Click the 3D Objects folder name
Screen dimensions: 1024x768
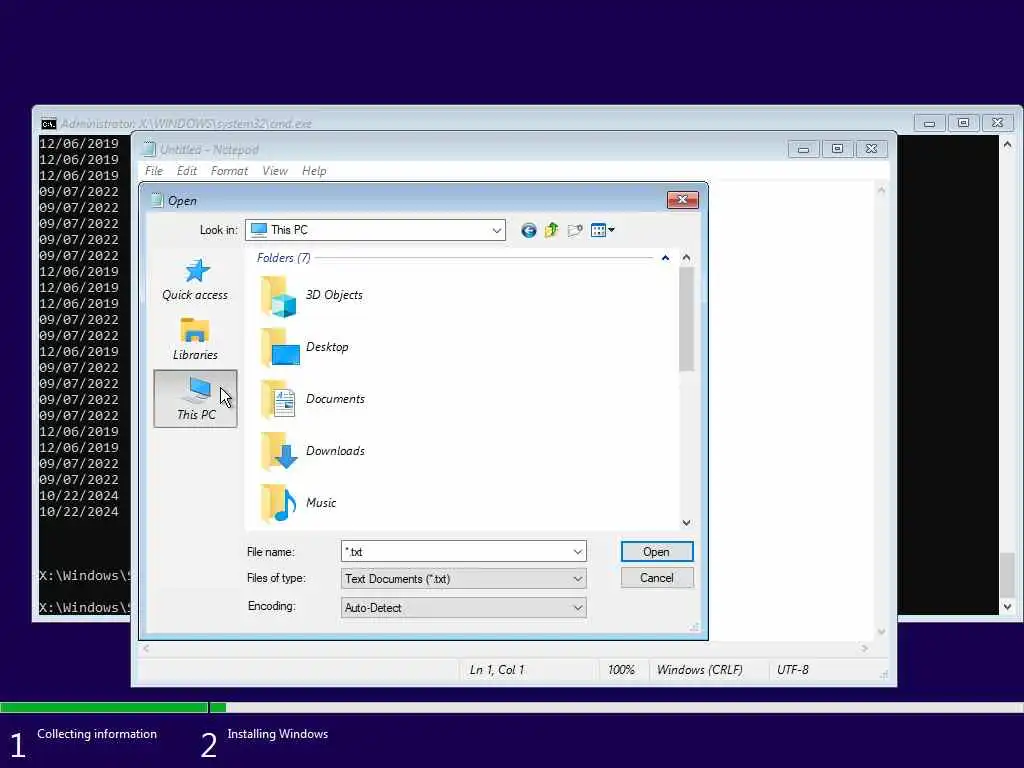(334, 295)
